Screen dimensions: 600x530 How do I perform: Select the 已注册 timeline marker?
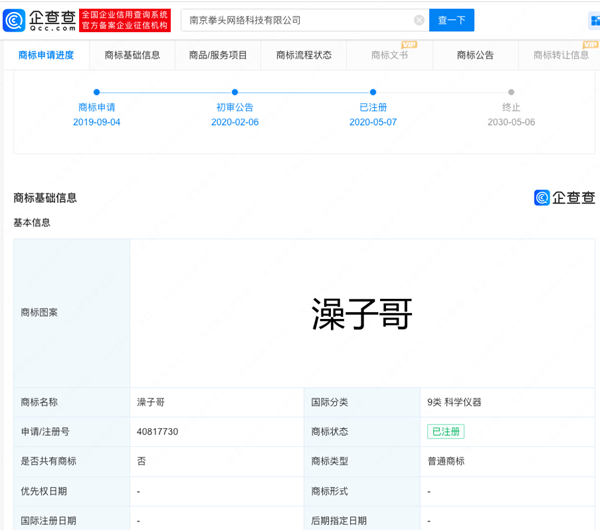click(x=373, y=92)
